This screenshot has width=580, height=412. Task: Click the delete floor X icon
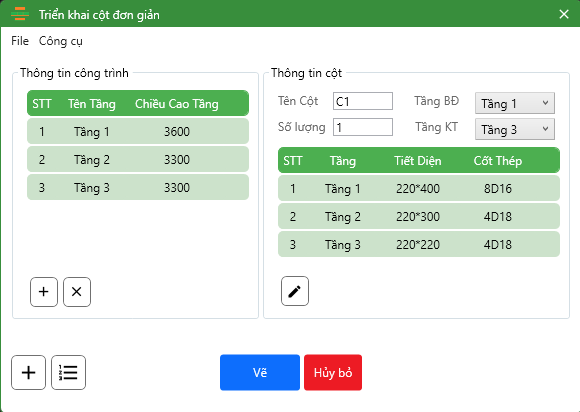(x=77, y=292)
